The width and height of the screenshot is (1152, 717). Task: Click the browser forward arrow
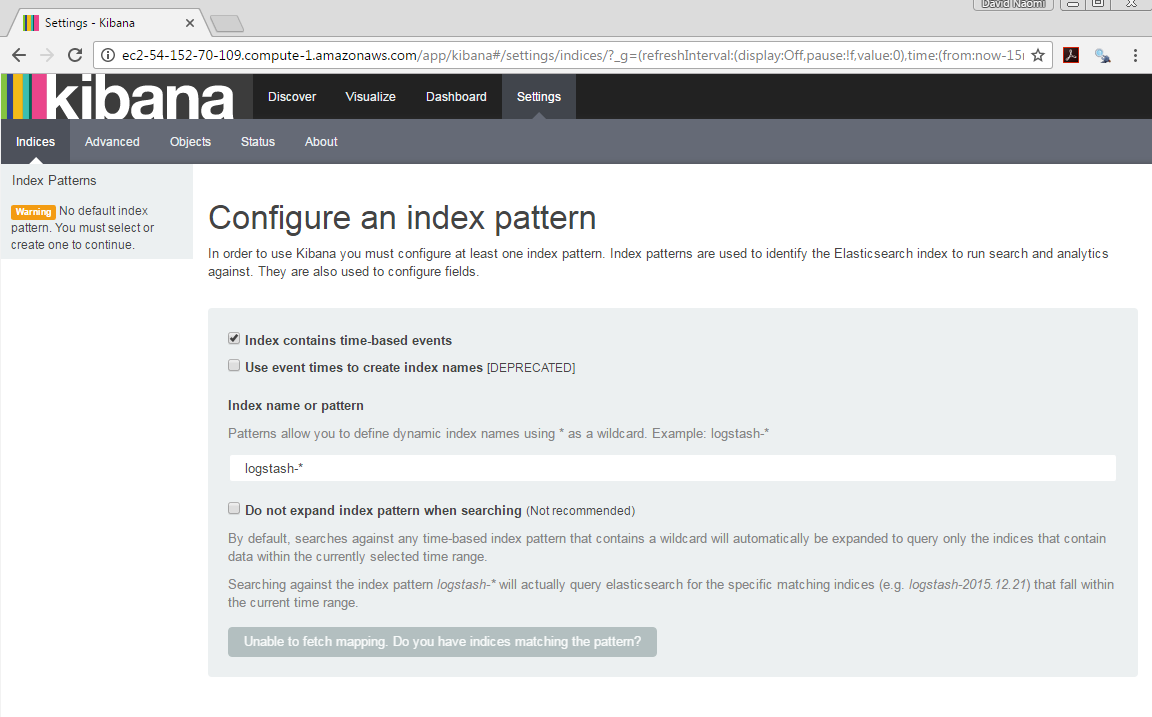coord(47,55)
